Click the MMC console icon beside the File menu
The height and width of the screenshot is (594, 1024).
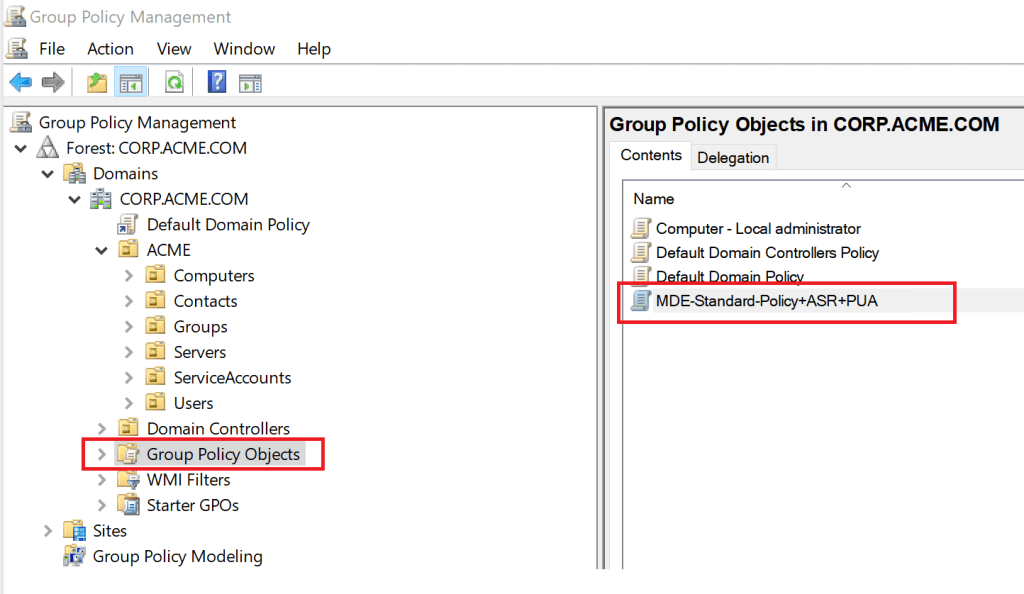[x=15, y=47]
